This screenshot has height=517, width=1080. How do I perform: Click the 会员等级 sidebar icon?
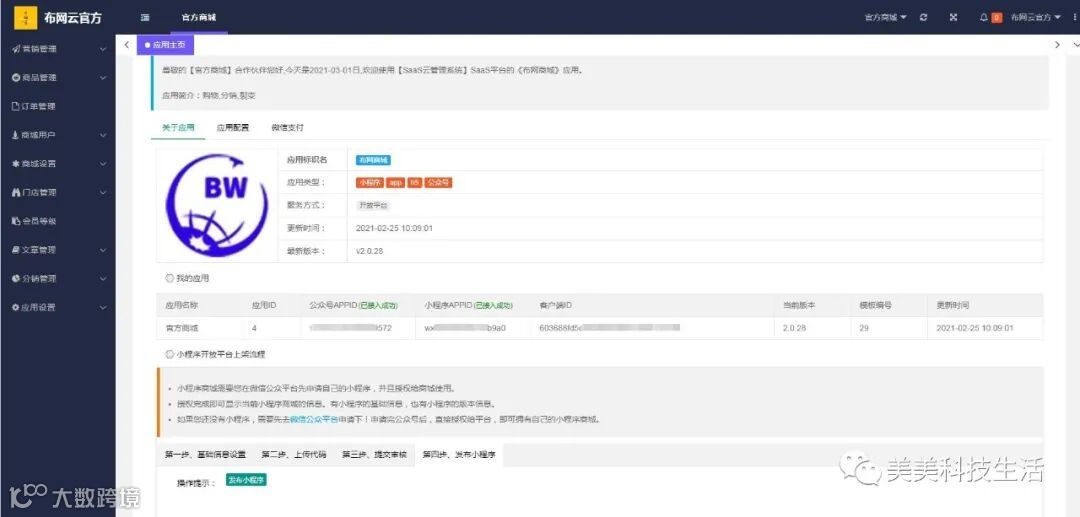[x=16, y=221]
